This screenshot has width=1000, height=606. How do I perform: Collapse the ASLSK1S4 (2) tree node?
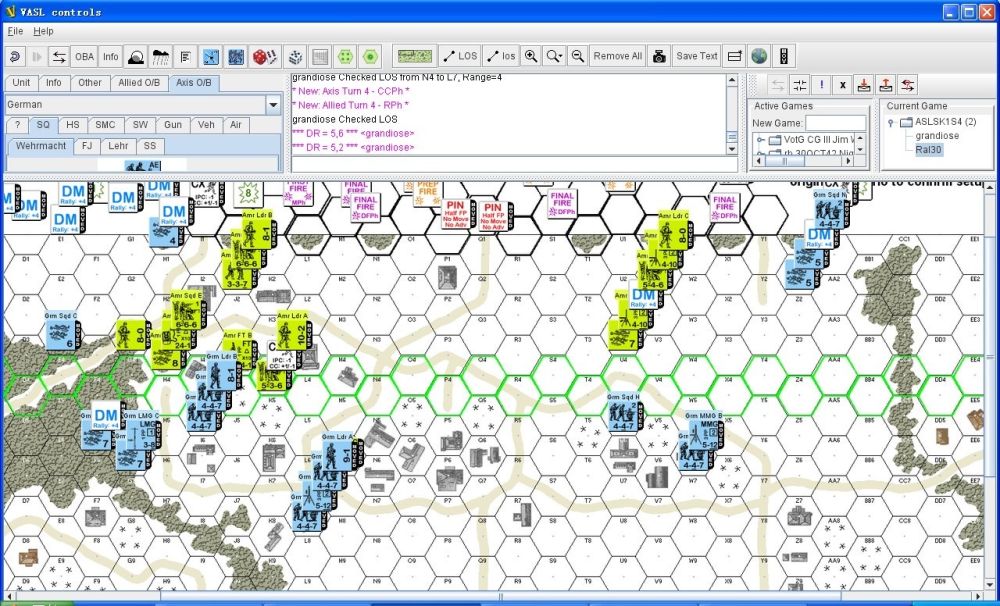point(891,122)
